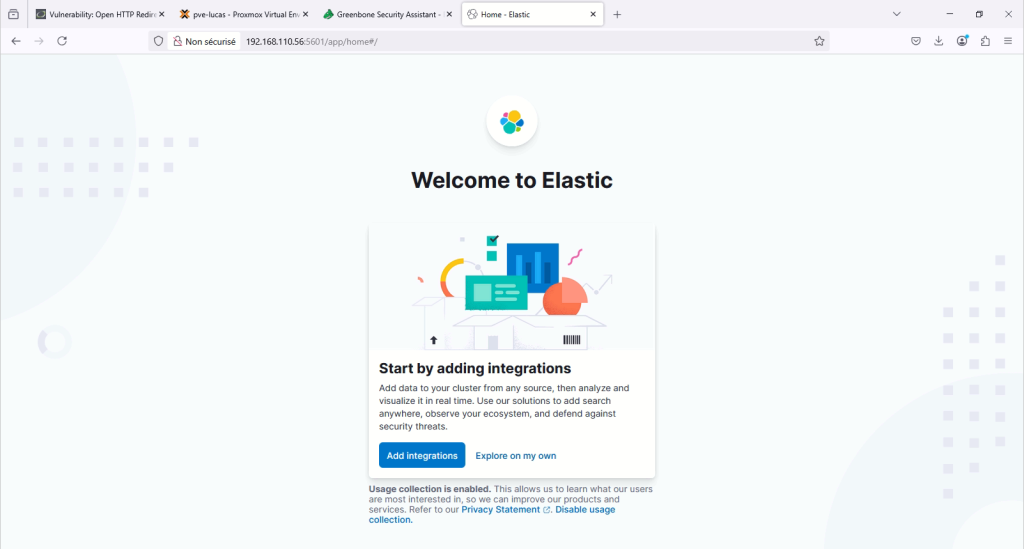Open the Firefox account icon

point(962,41)
